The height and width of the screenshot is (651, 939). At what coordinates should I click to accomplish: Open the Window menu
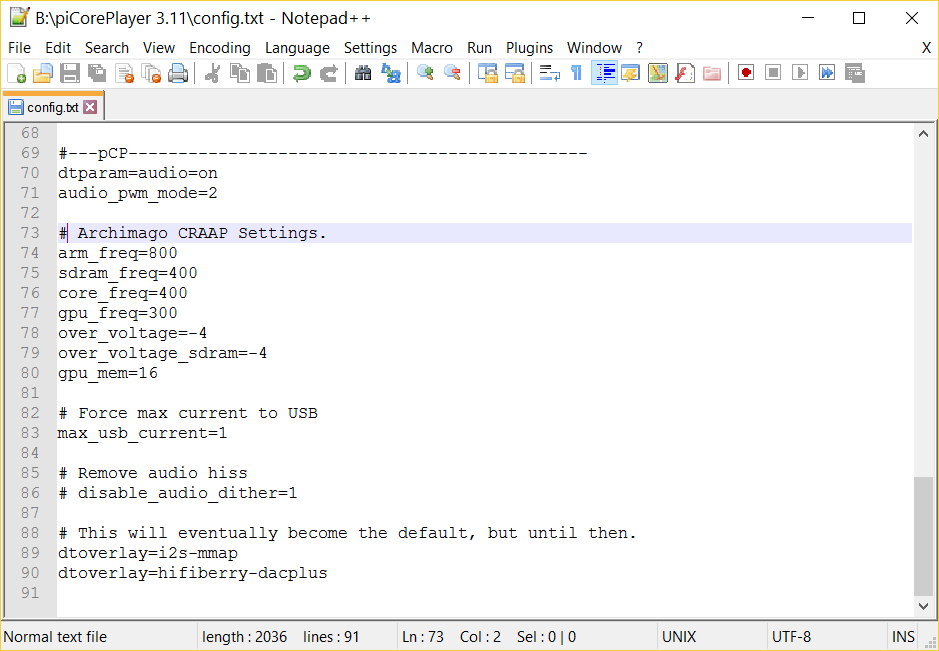(x=594, y=48)
